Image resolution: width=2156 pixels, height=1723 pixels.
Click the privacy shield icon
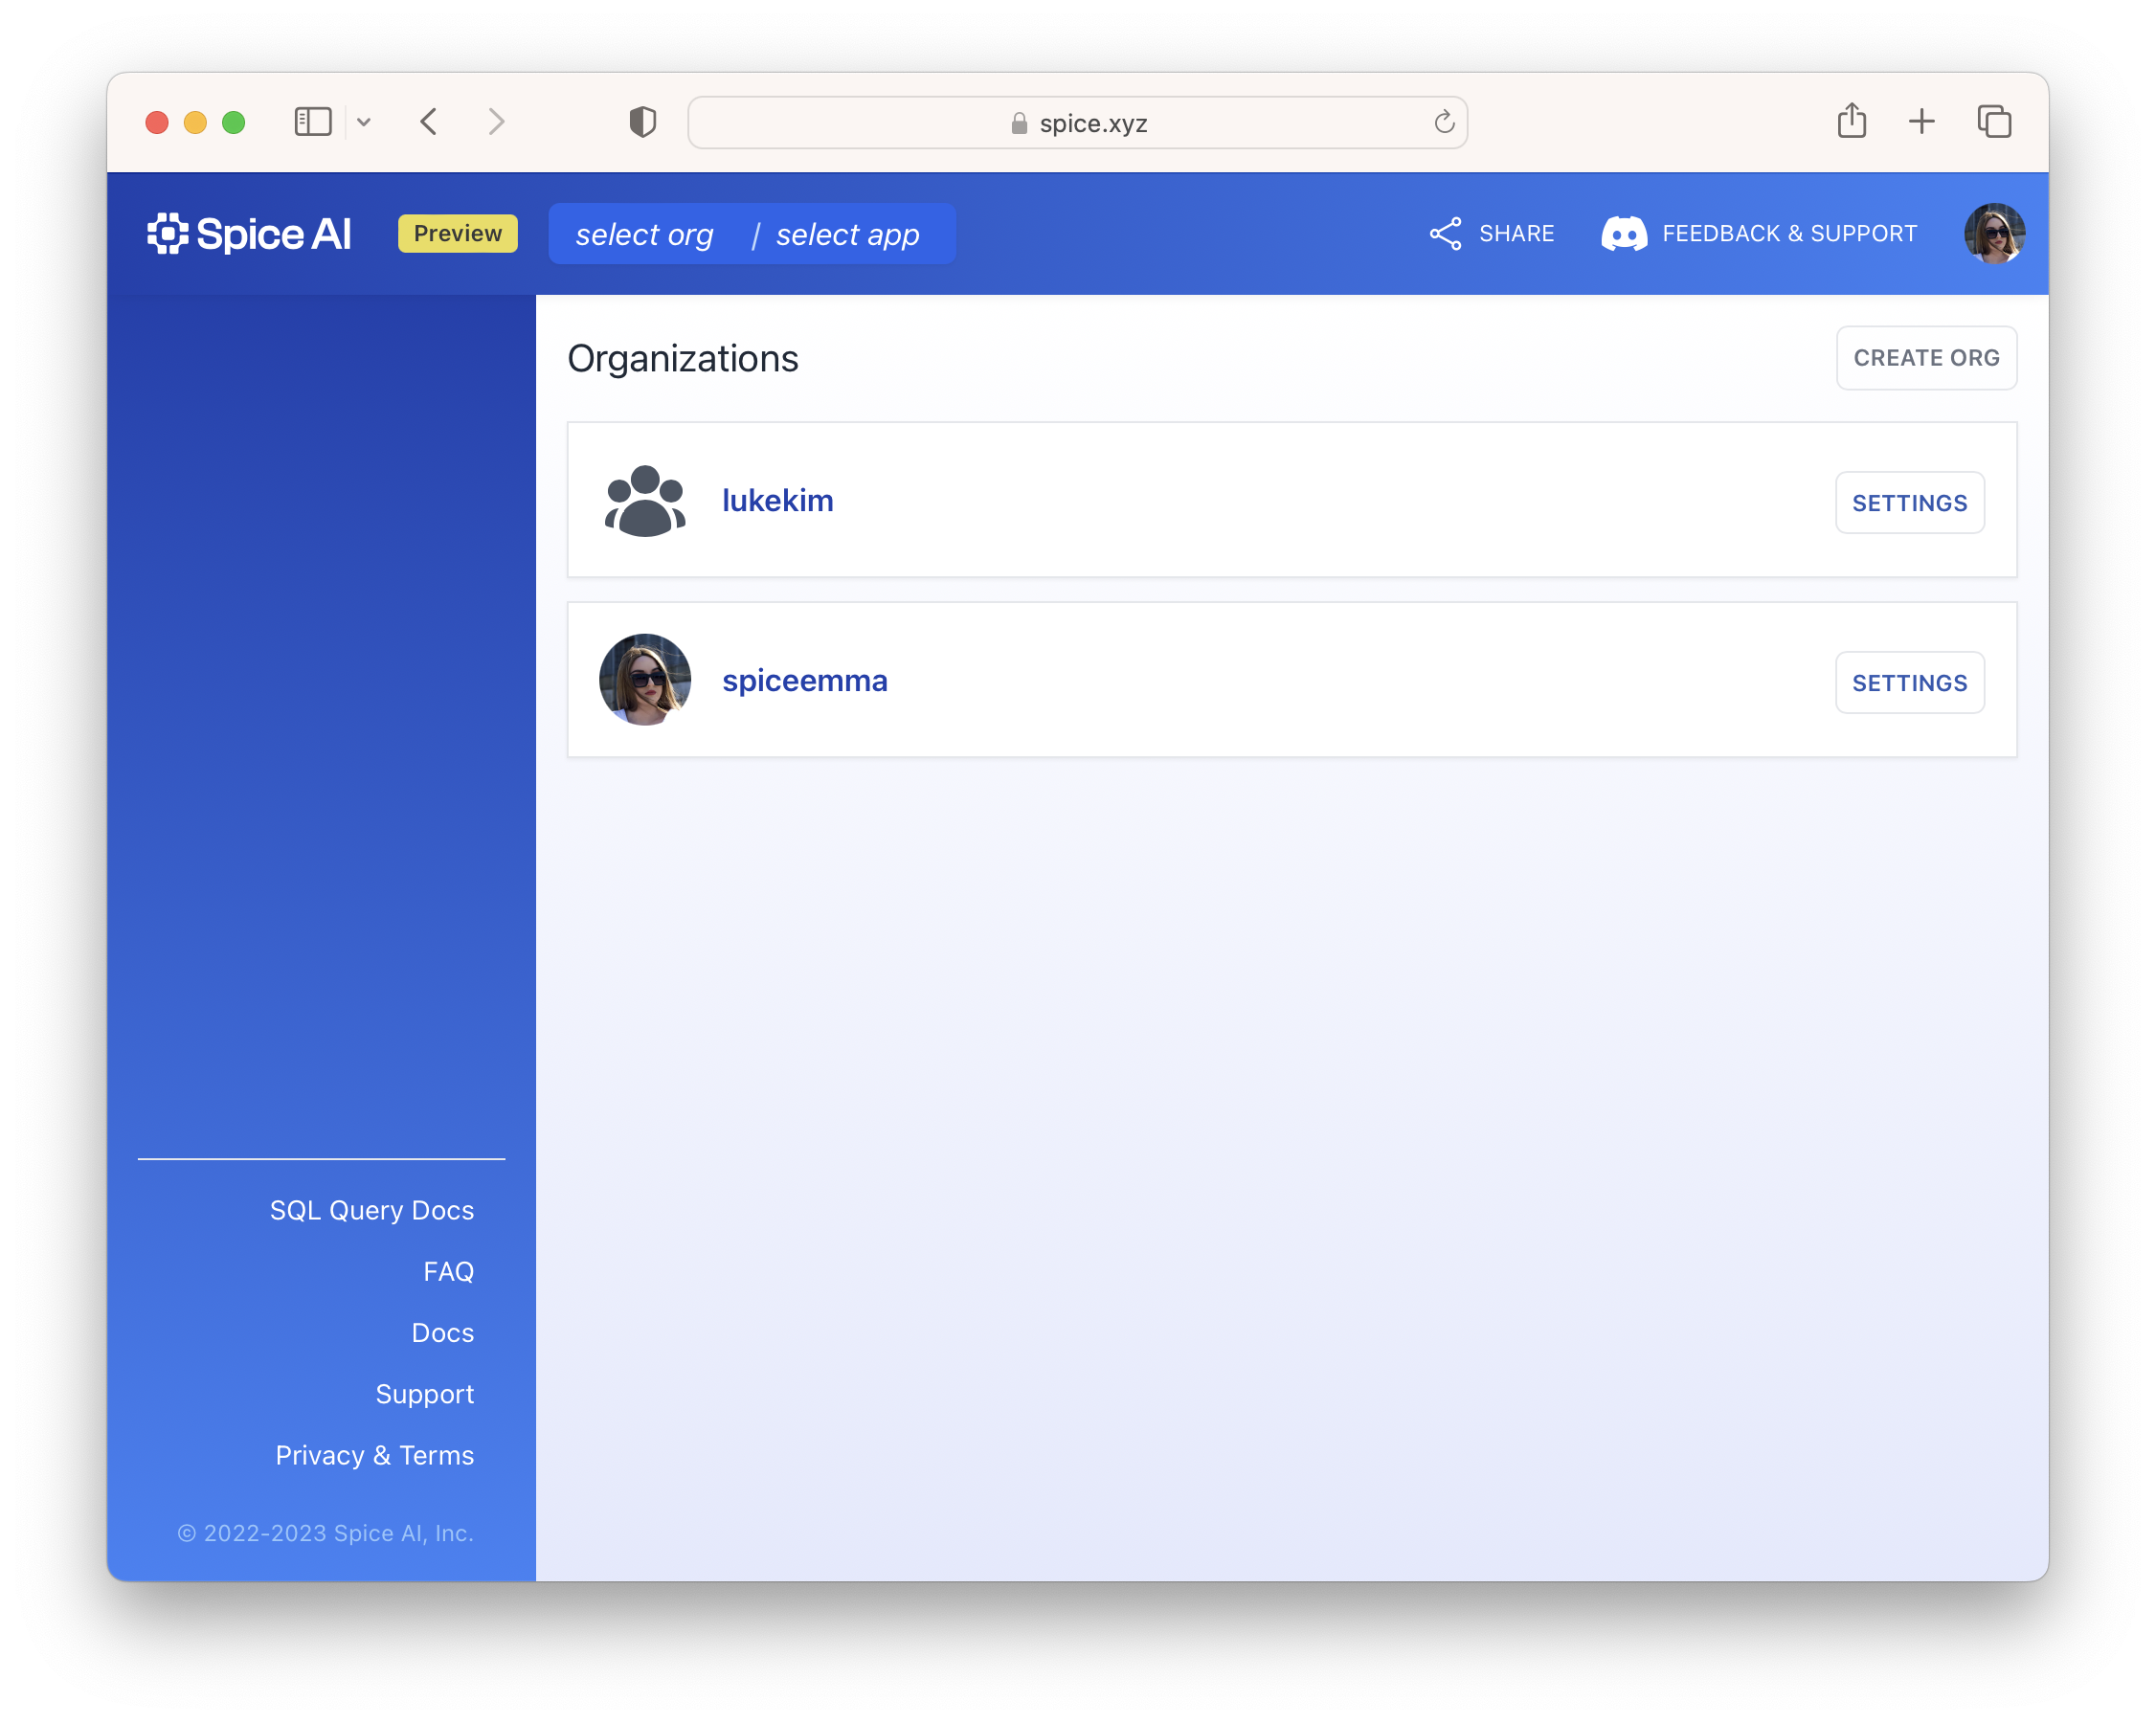pos(642,122)
